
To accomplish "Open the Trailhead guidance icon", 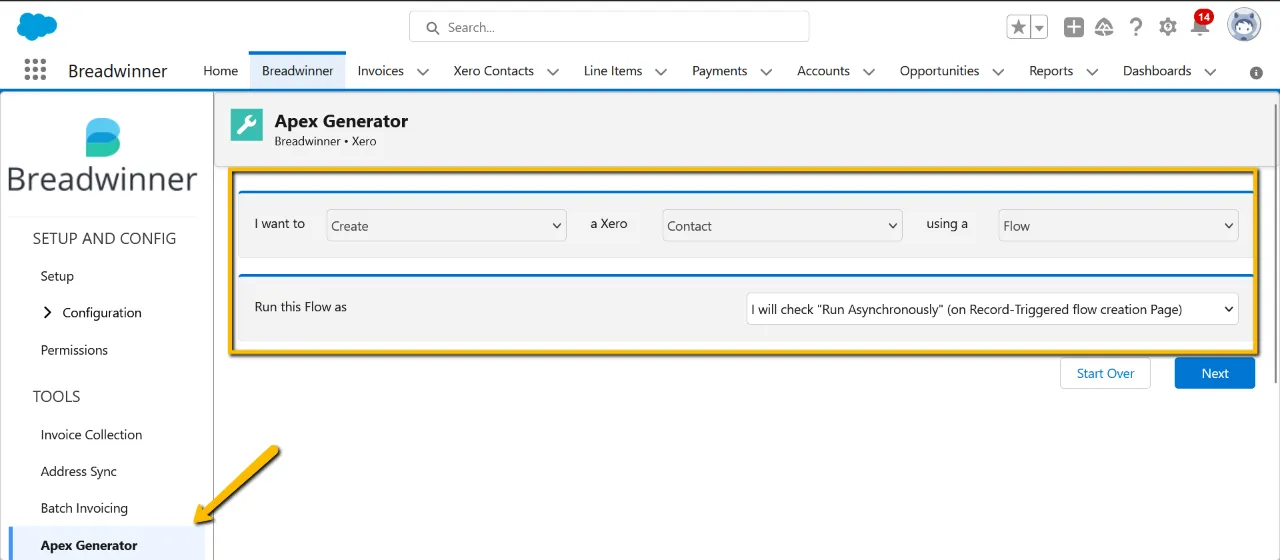I will coord(1104,27).
